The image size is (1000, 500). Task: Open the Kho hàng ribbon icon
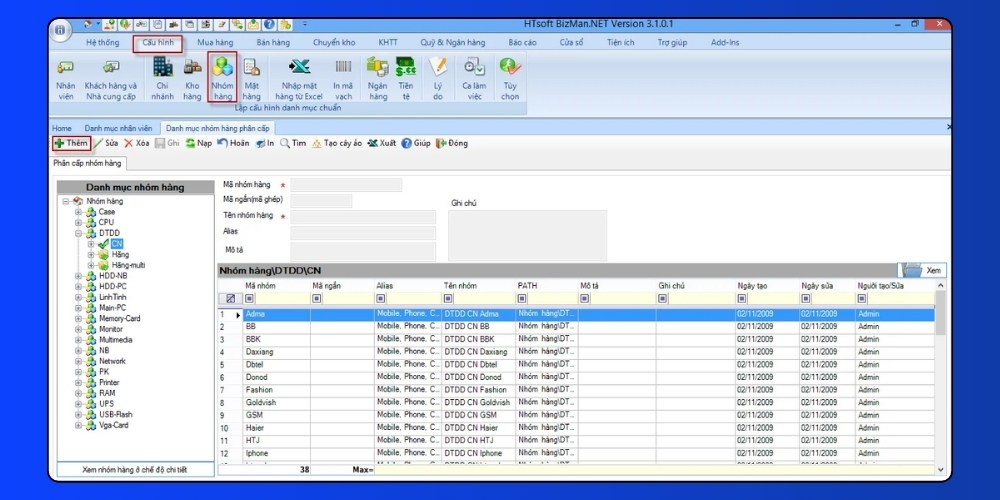(x=192, y=78)
